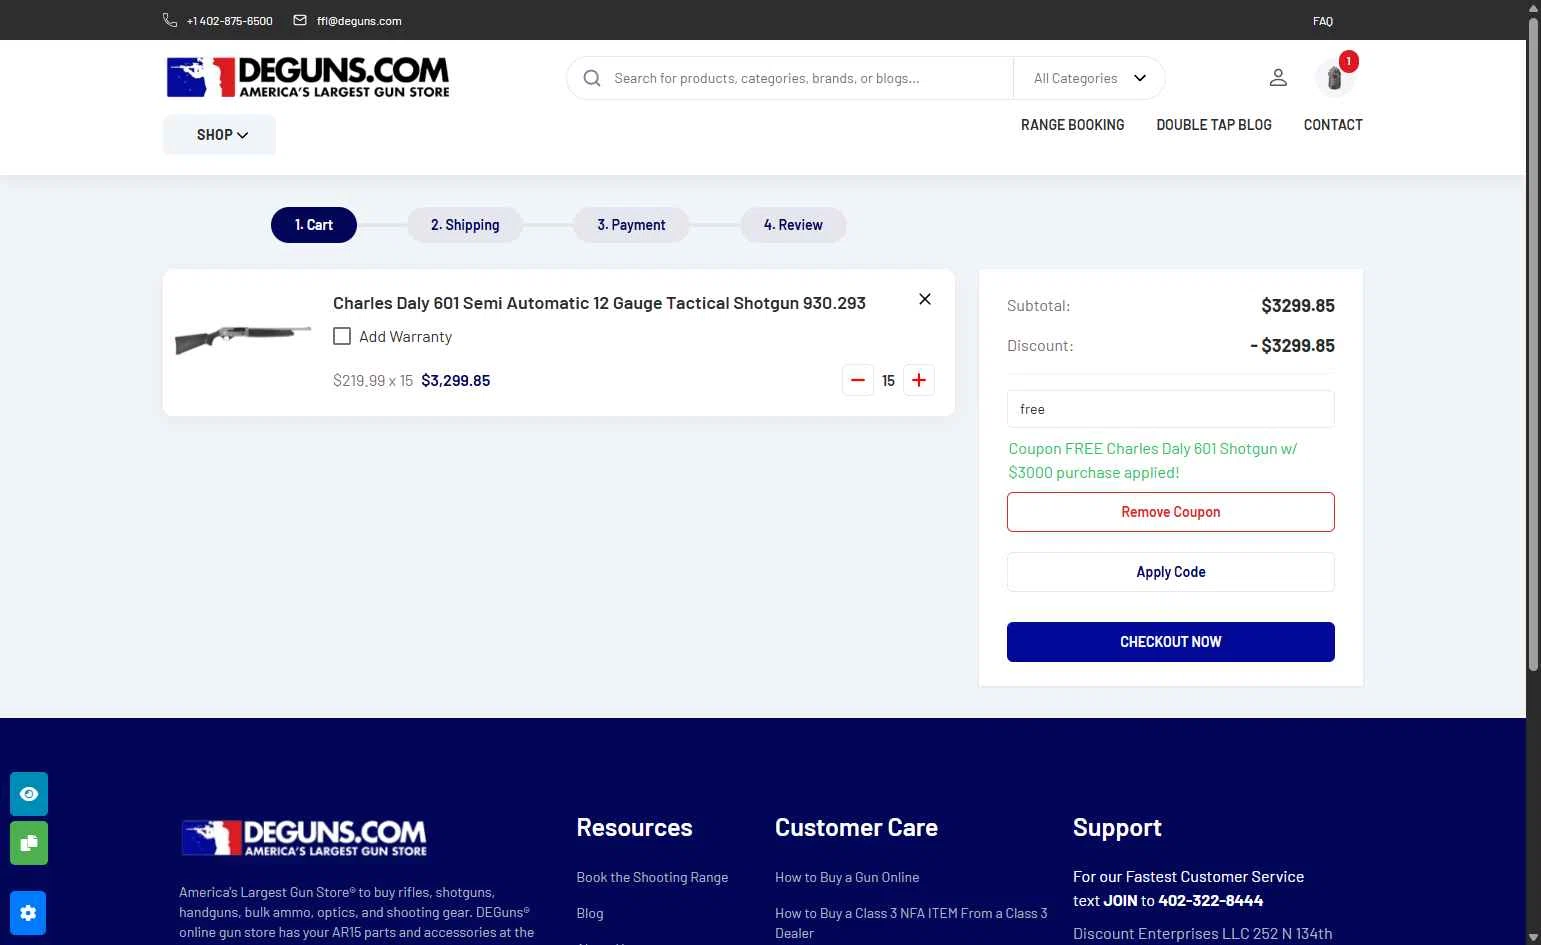Click the green copy widget icon
The width and height of the screenshot is (1541, 945).
pyautogui.click(x=29, y=843)
